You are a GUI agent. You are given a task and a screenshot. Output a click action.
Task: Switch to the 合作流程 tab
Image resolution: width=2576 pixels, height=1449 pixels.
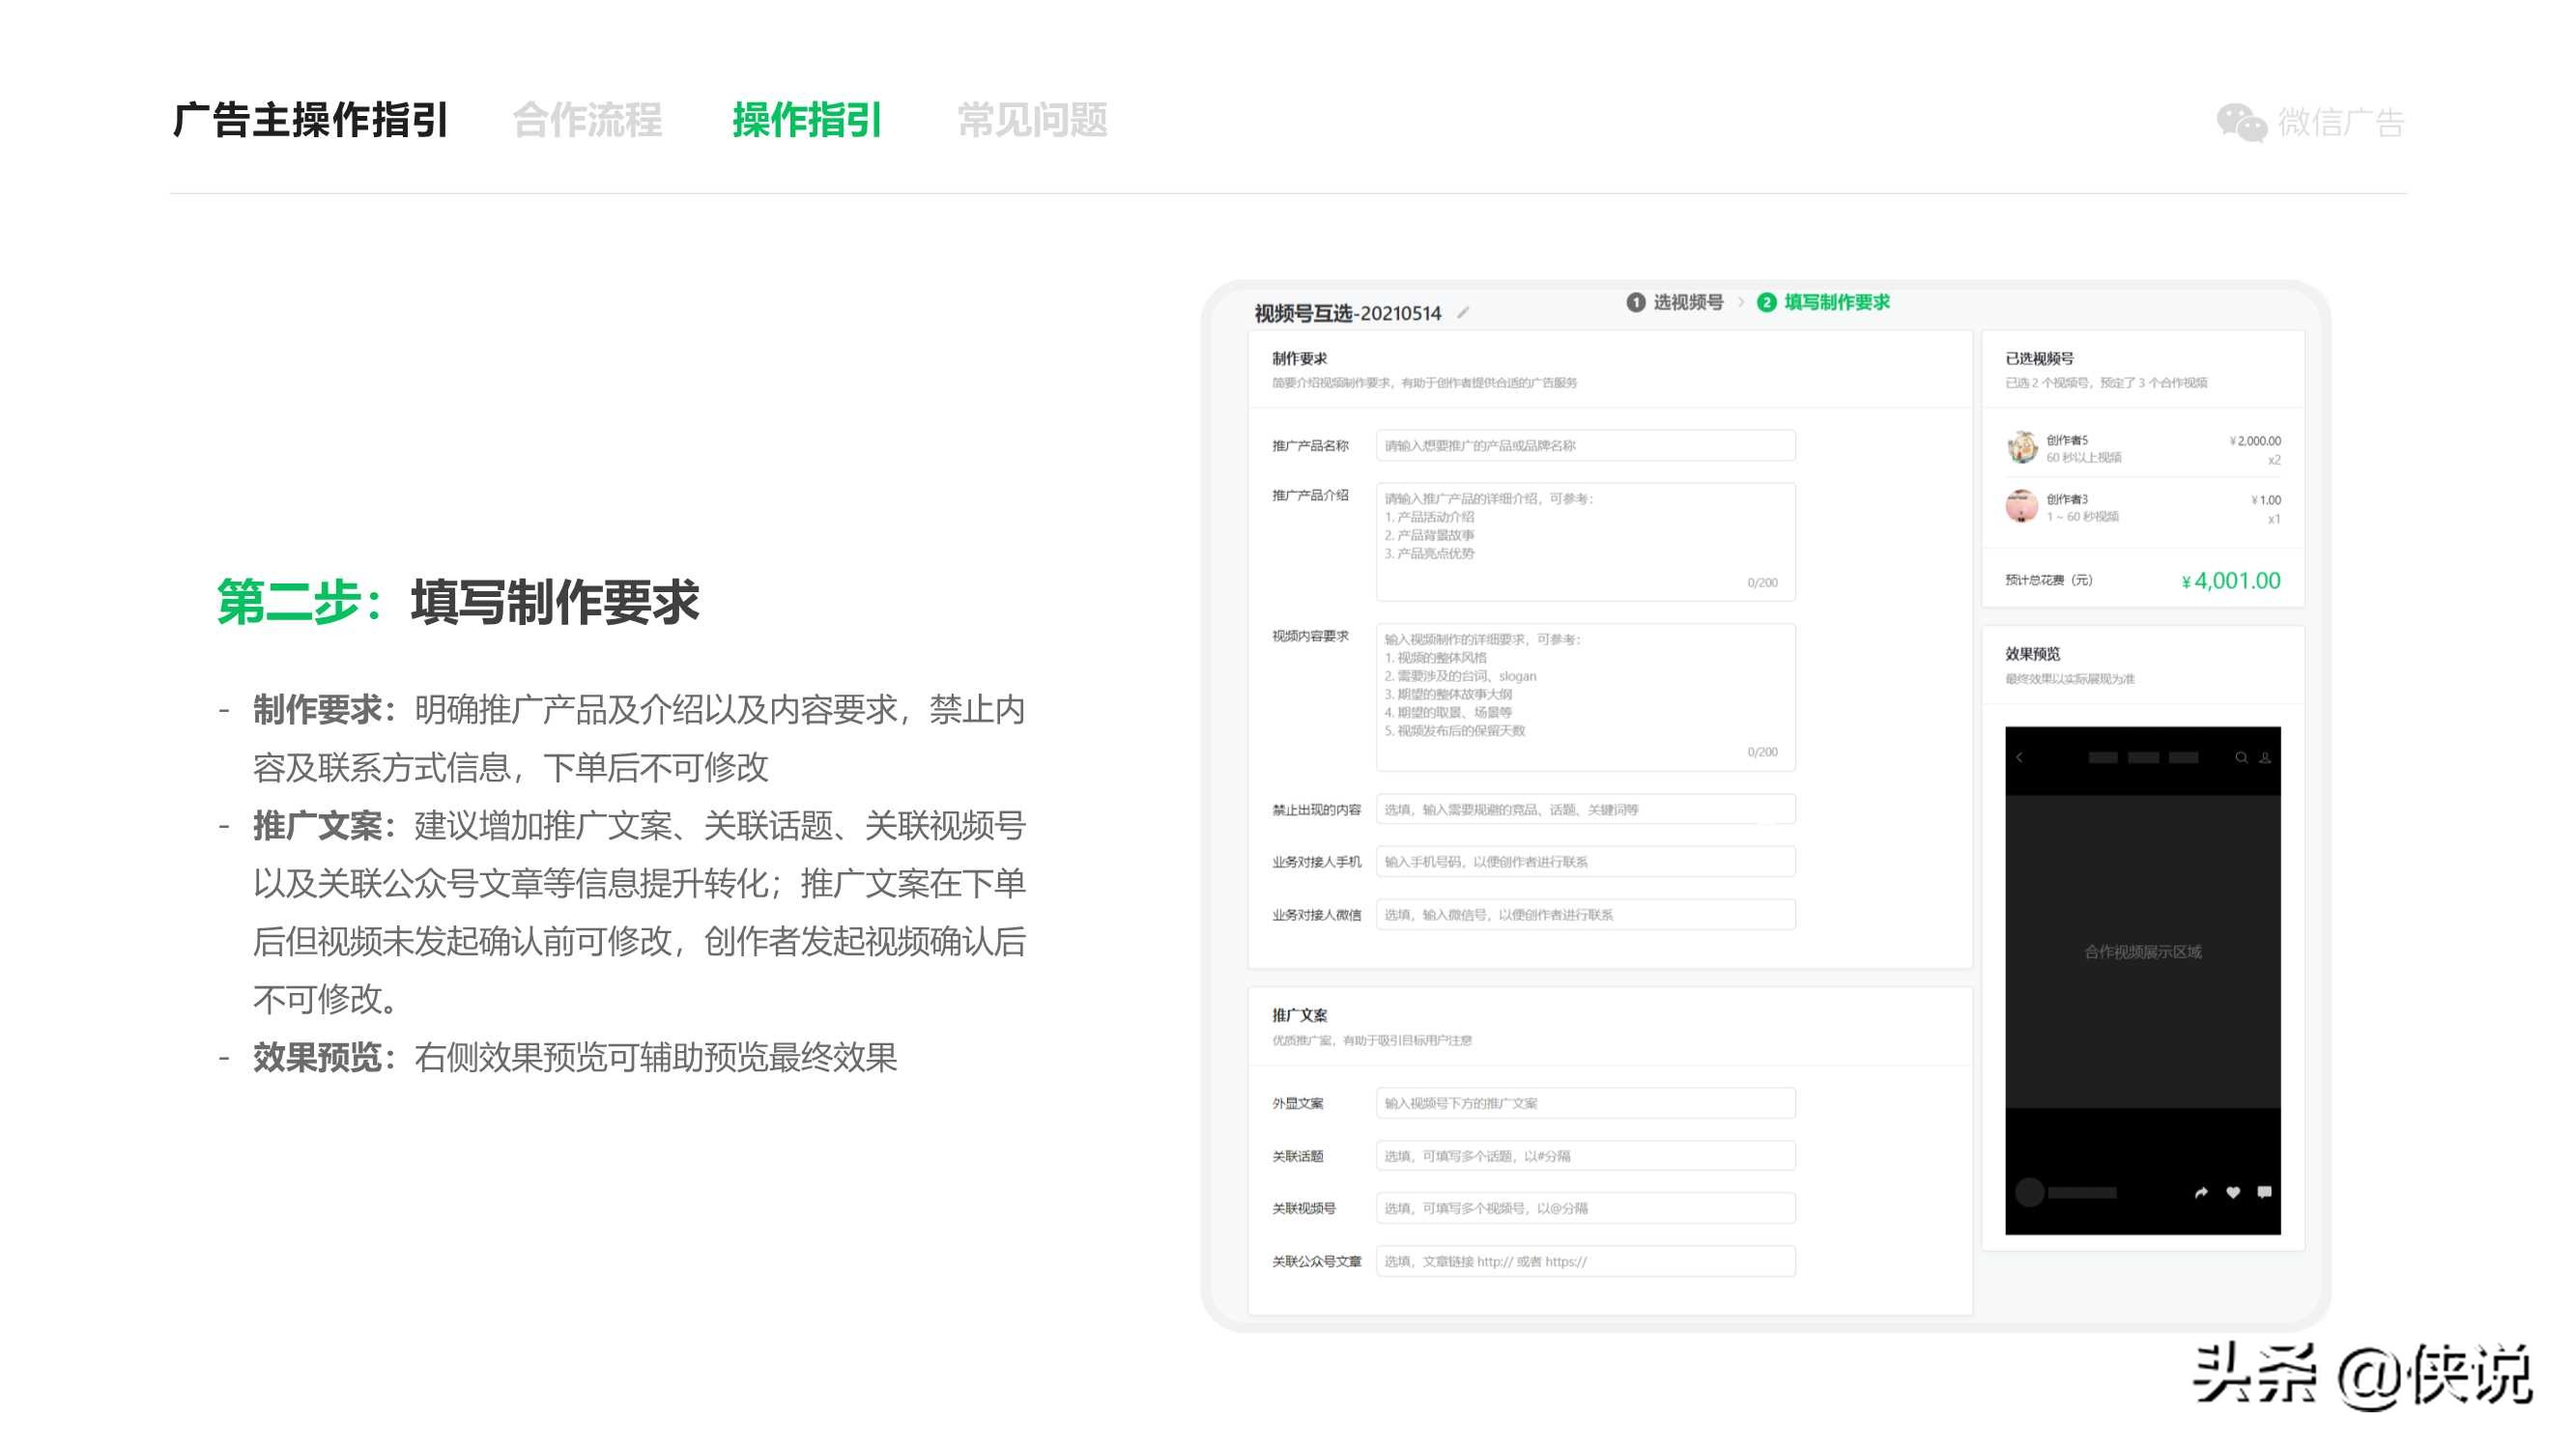click(x=587, y=120)
